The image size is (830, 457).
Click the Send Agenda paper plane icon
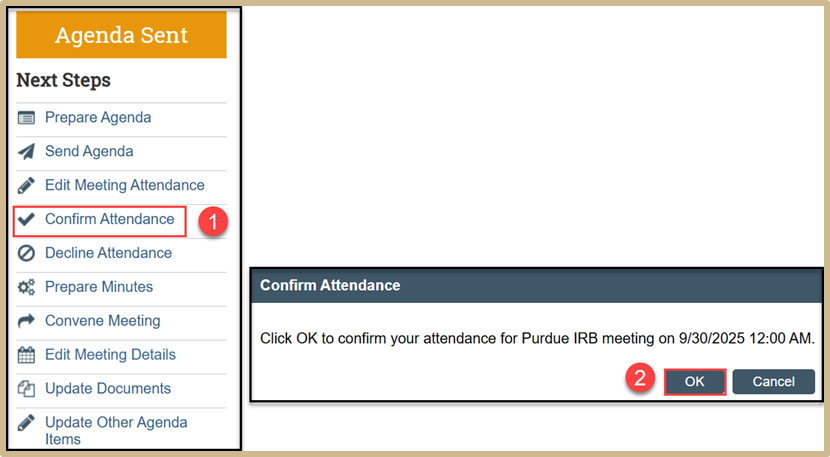(27, 152)
